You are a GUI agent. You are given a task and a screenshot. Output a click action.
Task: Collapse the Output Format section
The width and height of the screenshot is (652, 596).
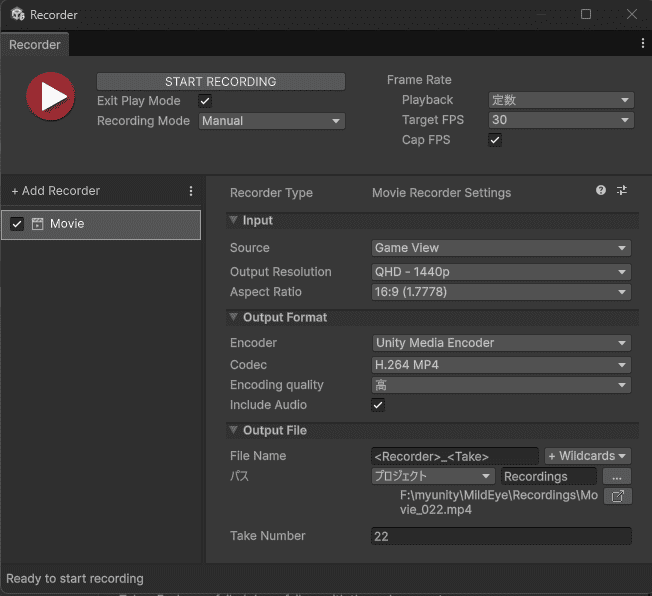click(234, 317)
